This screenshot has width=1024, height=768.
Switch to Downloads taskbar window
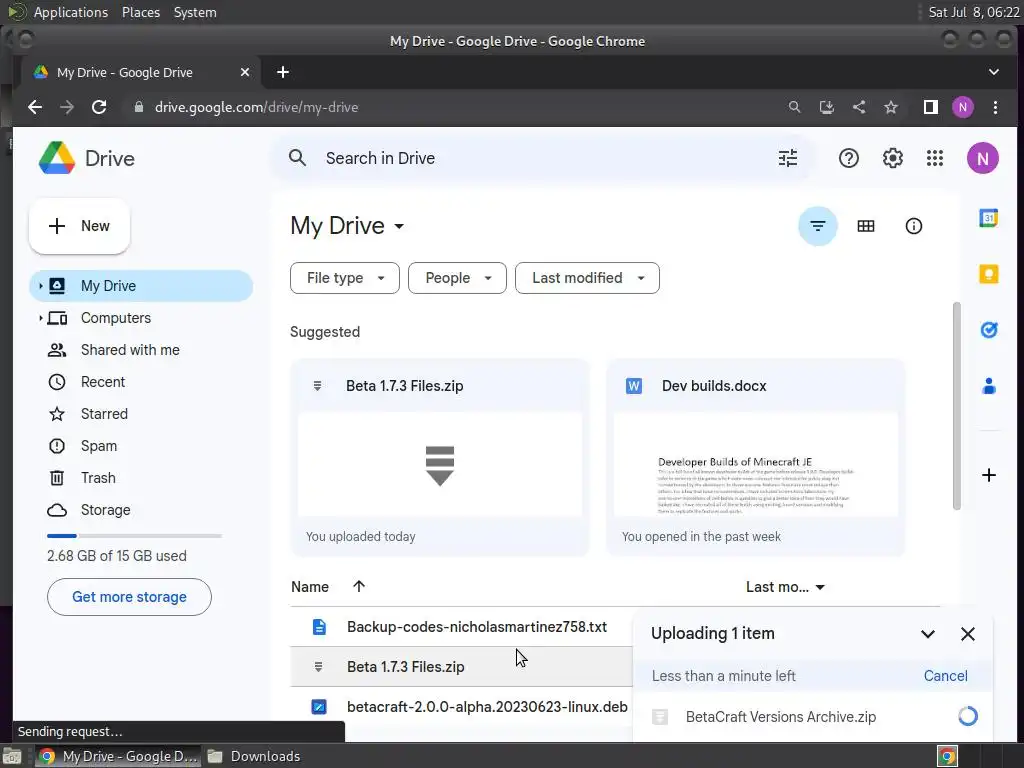point(254,756)
